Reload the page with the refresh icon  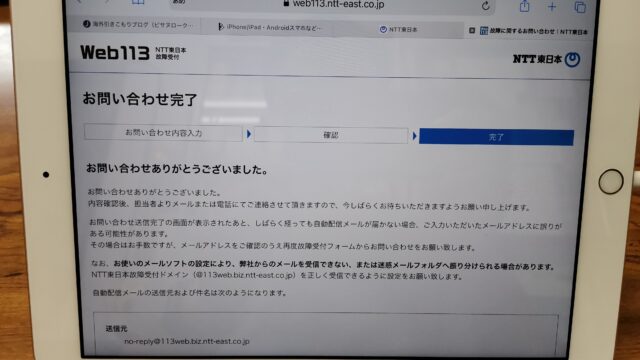485,6
